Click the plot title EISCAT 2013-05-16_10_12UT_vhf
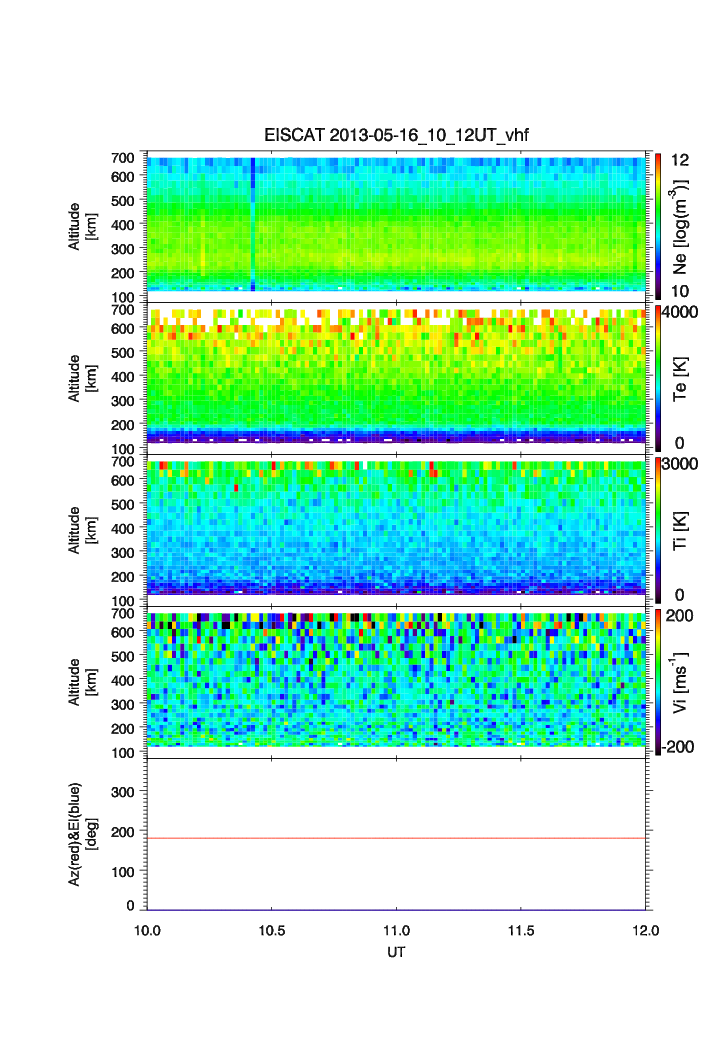Viewport: 708px width, 1062px height. click(397, 137)
